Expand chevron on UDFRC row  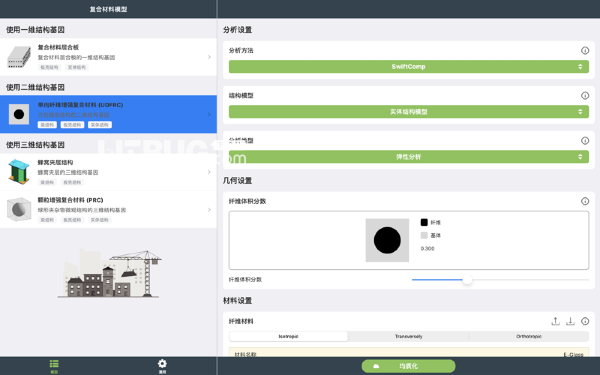(209, 114)
